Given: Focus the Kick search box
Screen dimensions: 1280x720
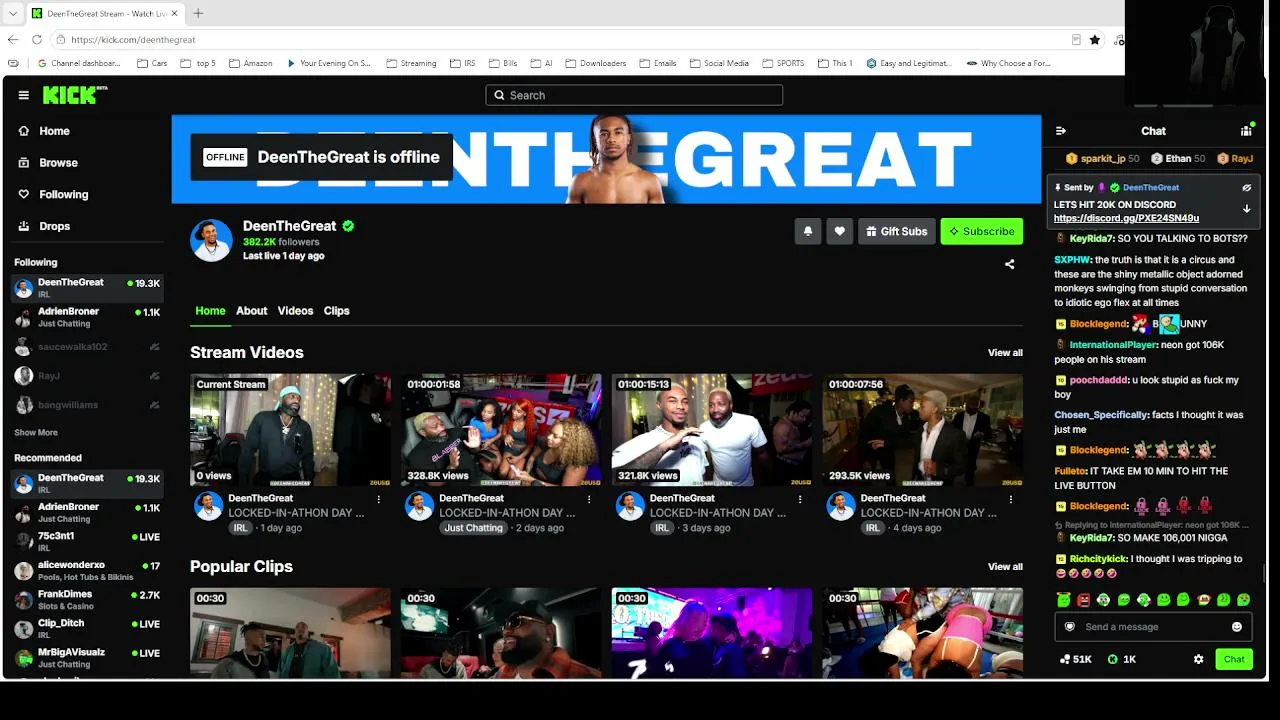Looking at the screenshot, I should (634, 95).
